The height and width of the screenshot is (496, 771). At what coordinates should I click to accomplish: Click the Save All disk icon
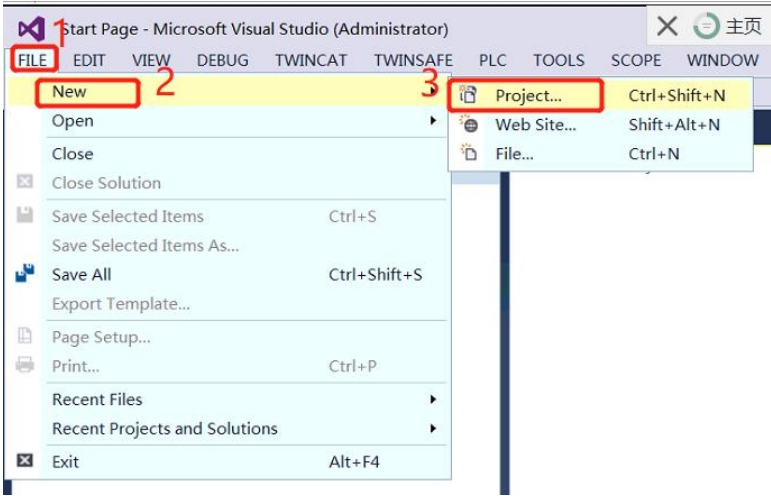(x=26, y=274)
